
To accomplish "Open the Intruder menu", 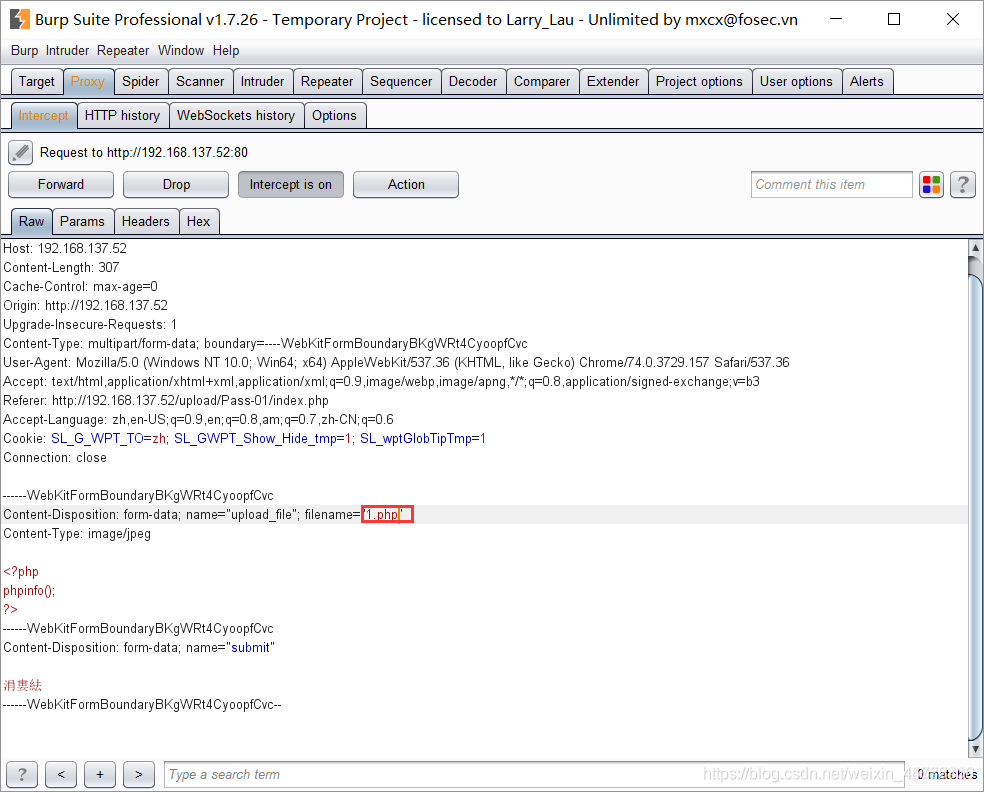I will (67, 50).
